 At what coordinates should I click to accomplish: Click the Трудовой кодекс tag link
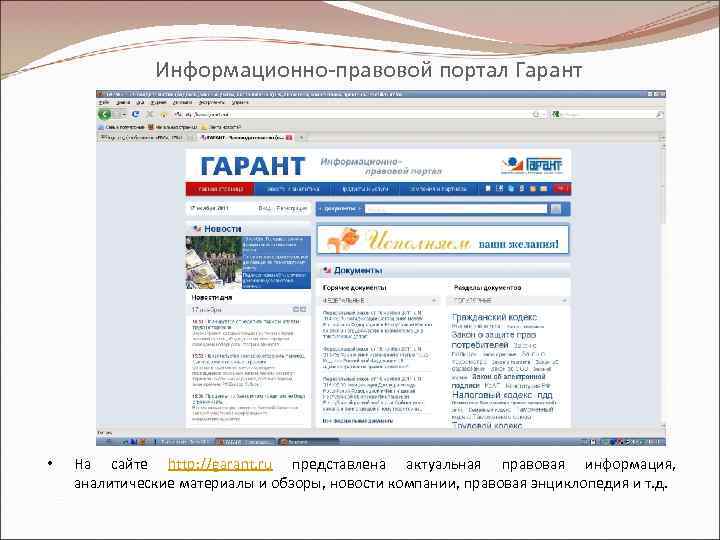click(x=487, y=425)
